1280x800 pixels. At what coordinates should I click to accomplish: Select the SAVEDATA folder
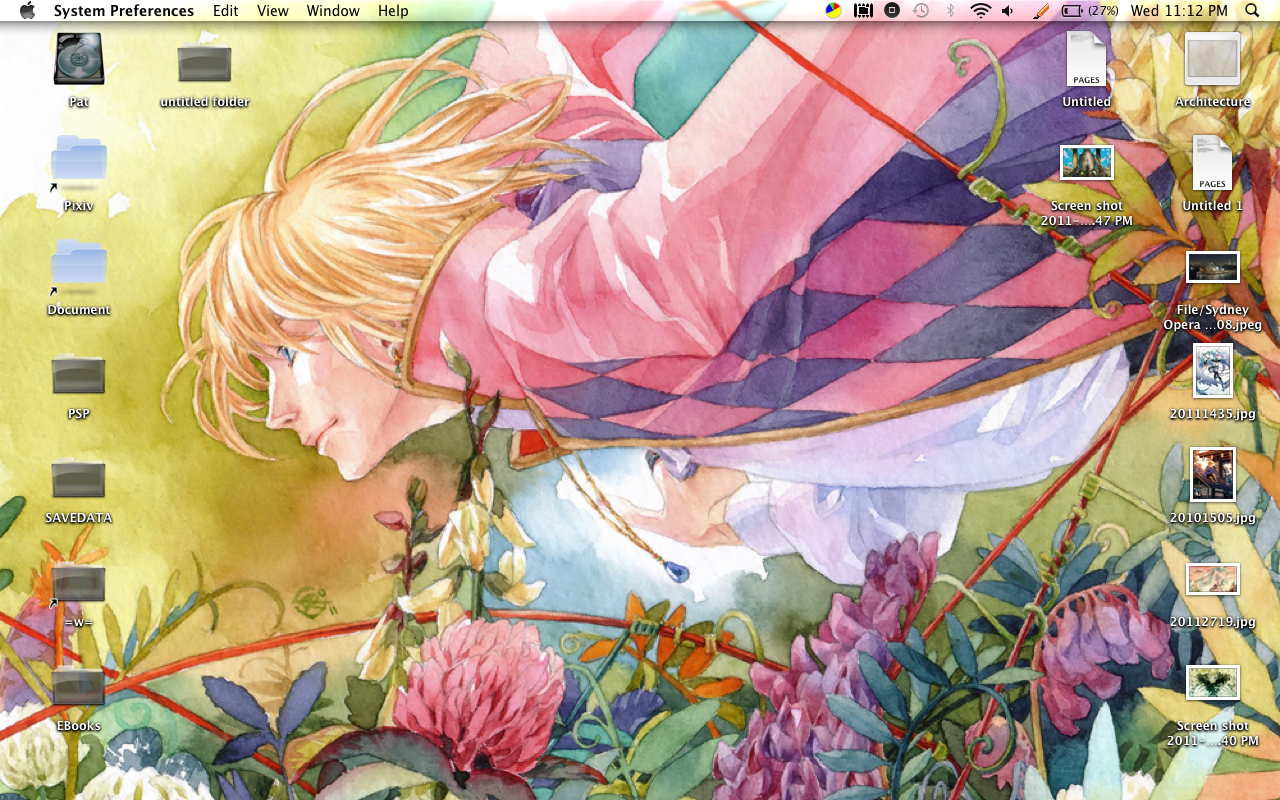79,477
